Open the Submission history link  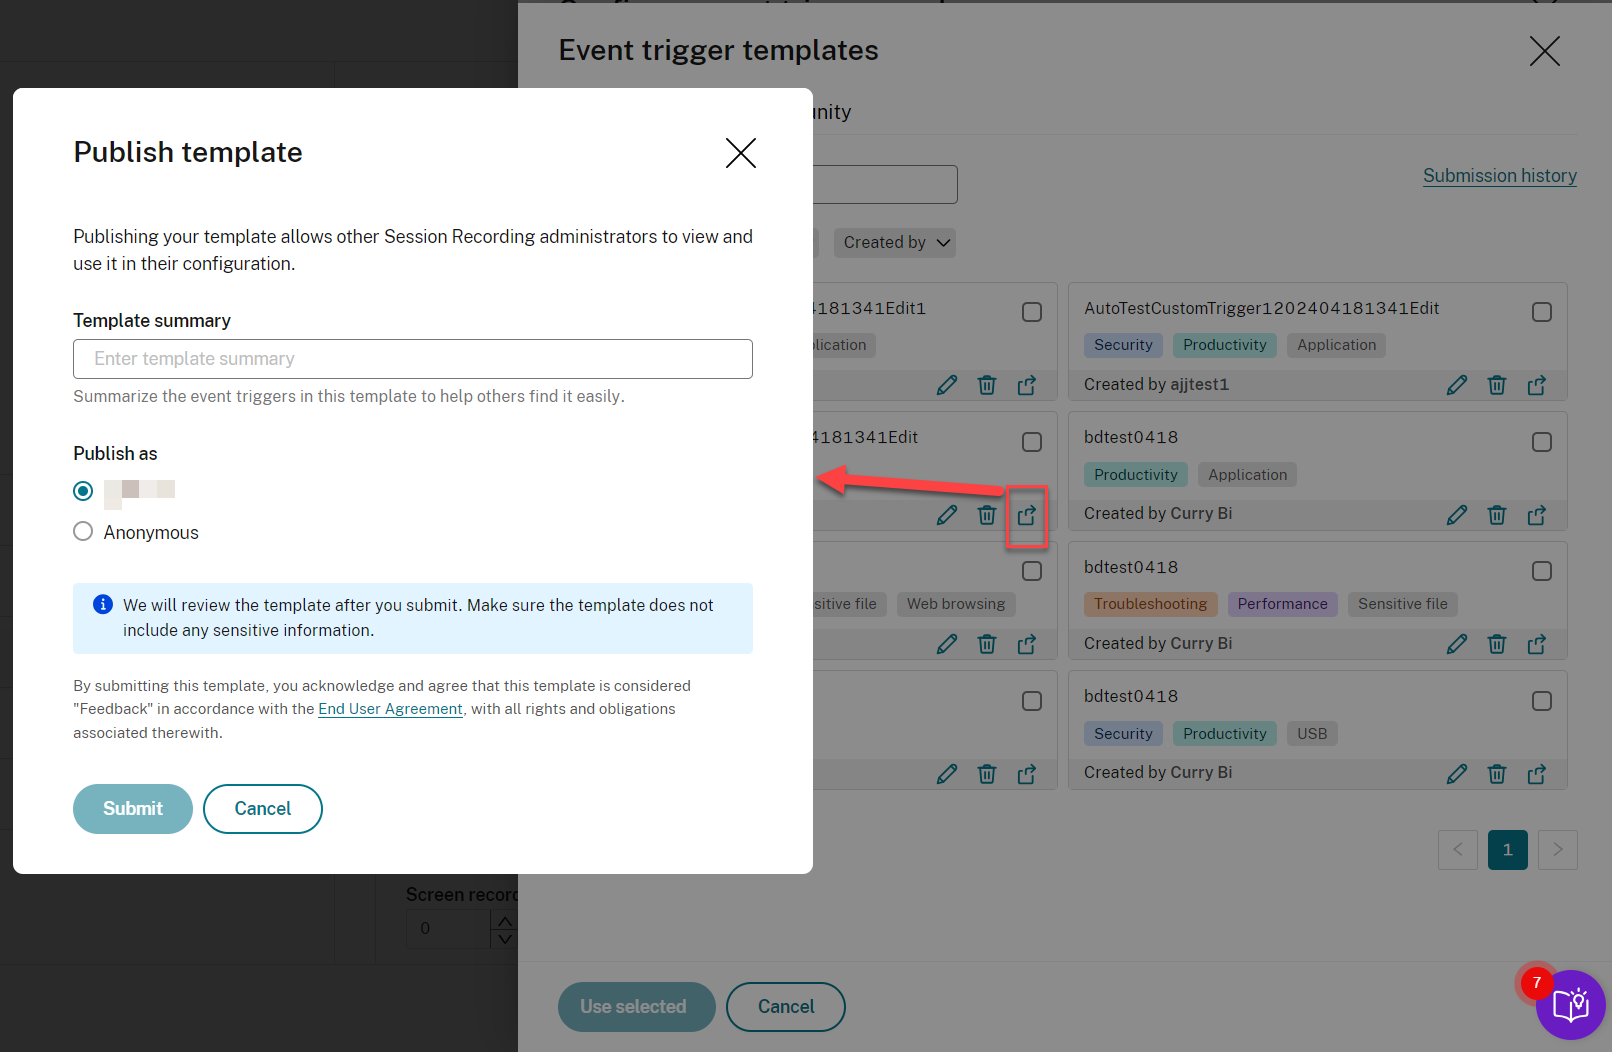(1500, 176)
